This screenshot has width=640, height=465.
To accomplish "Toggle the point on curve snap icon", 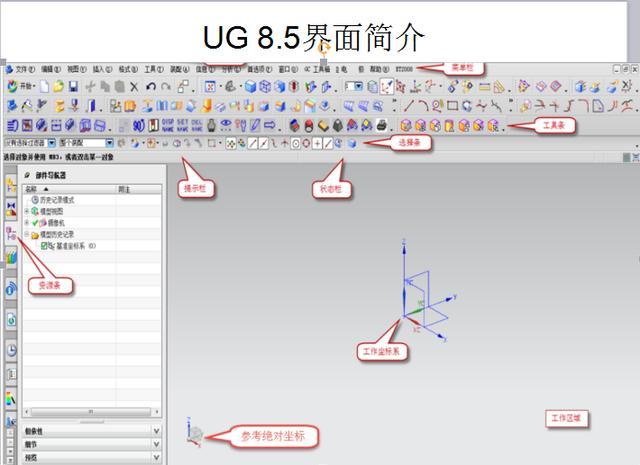I will click(328, 143).
